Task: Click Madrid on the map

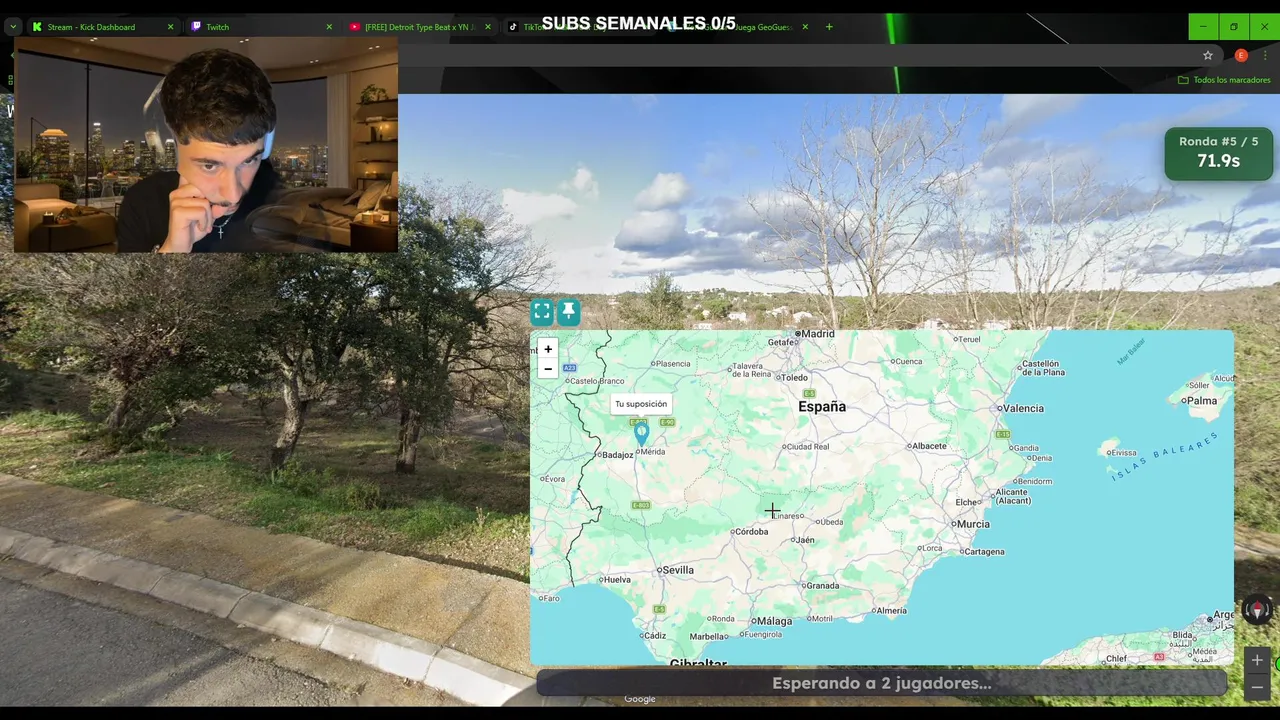Action: click(817, 334)
